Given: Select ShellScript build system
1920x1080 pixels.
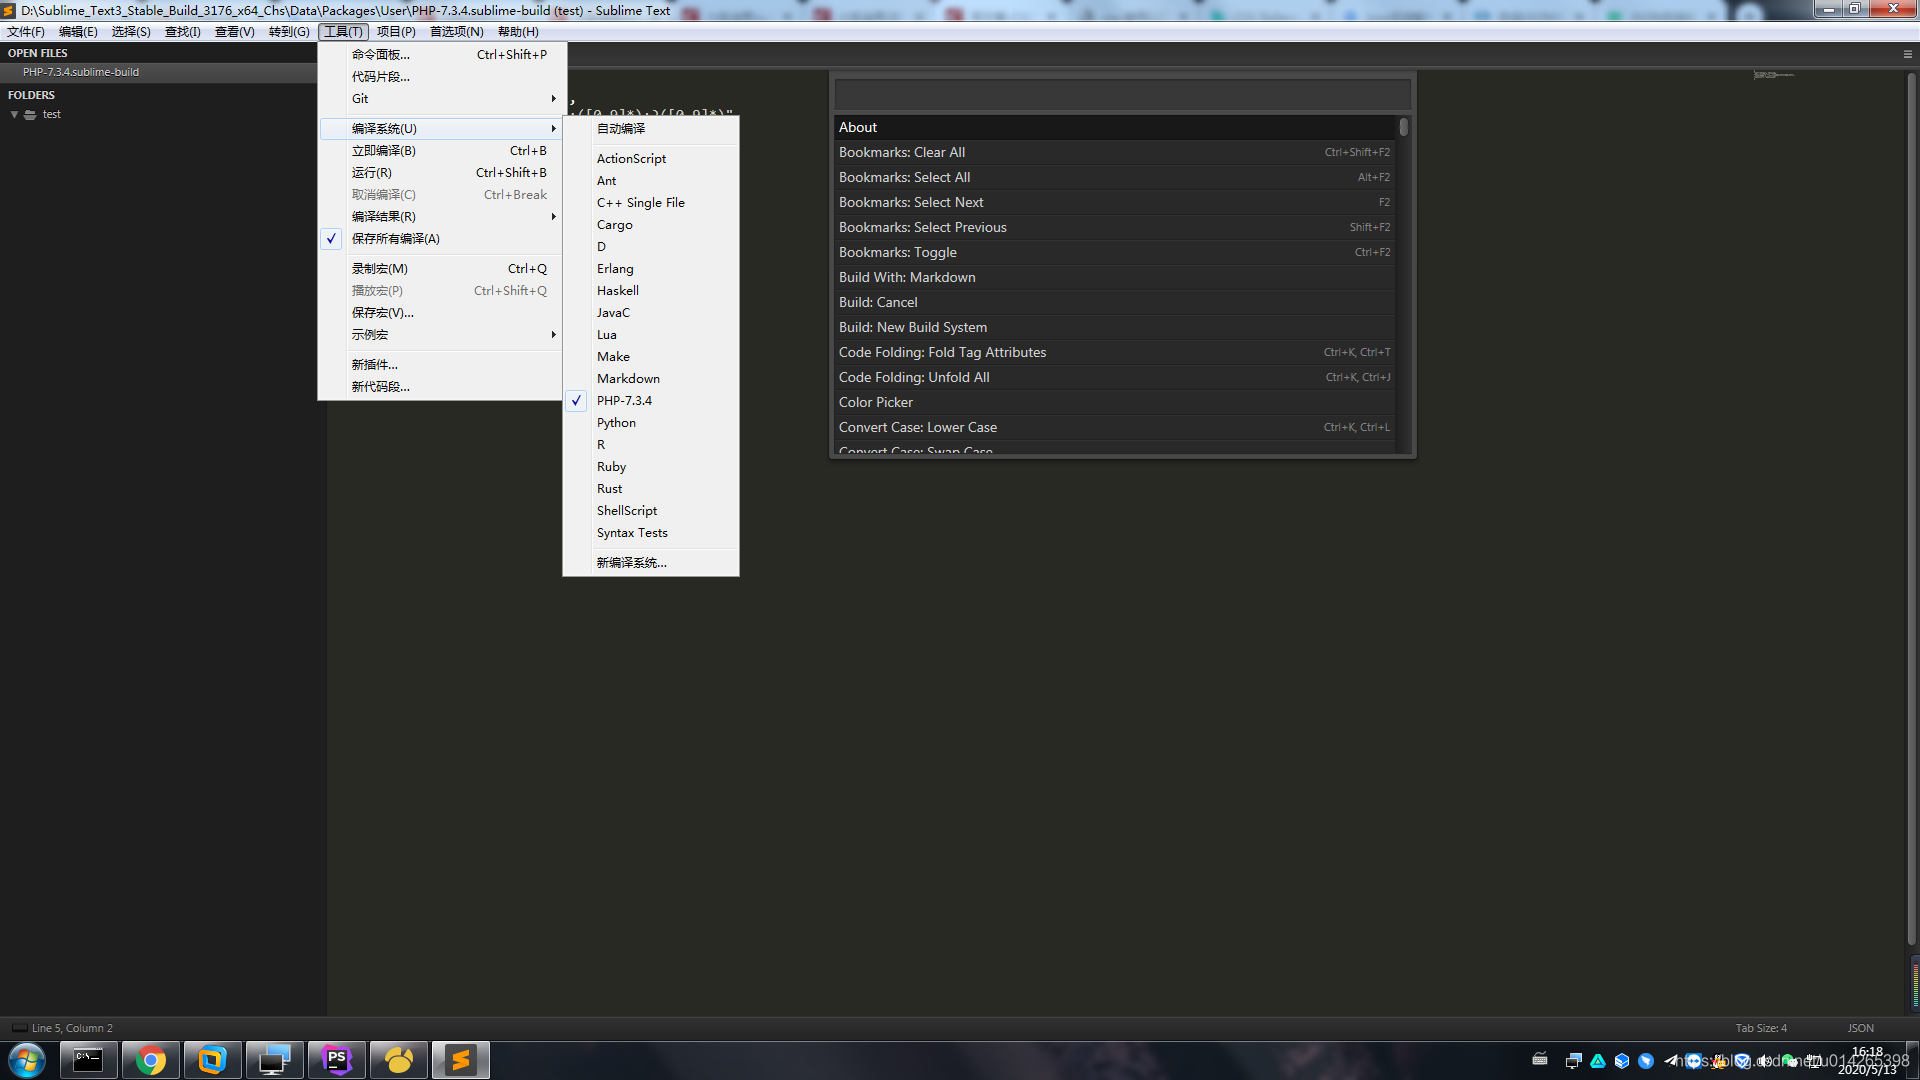Looking at the screenshot, I should pyautogui.click(x=626, y=509).
